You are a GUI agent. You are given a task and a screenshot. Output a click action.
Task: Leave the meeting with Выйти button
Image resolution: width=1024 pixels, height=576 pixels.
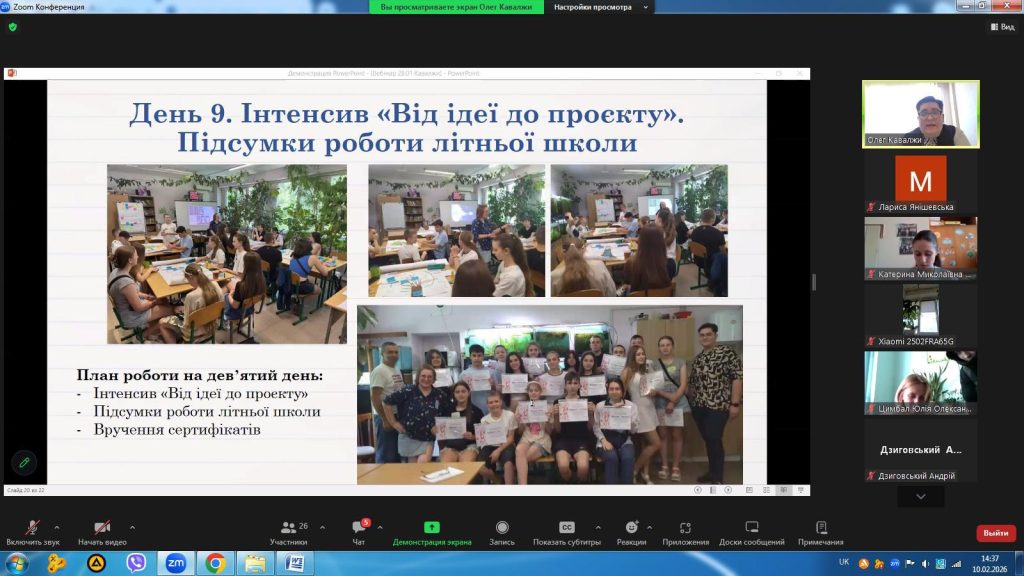click(995, 533)
